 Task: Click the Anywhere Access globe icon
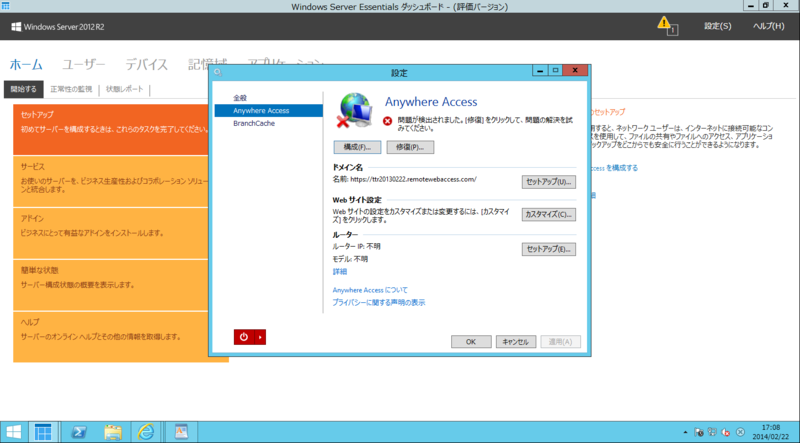pos(355,111)
